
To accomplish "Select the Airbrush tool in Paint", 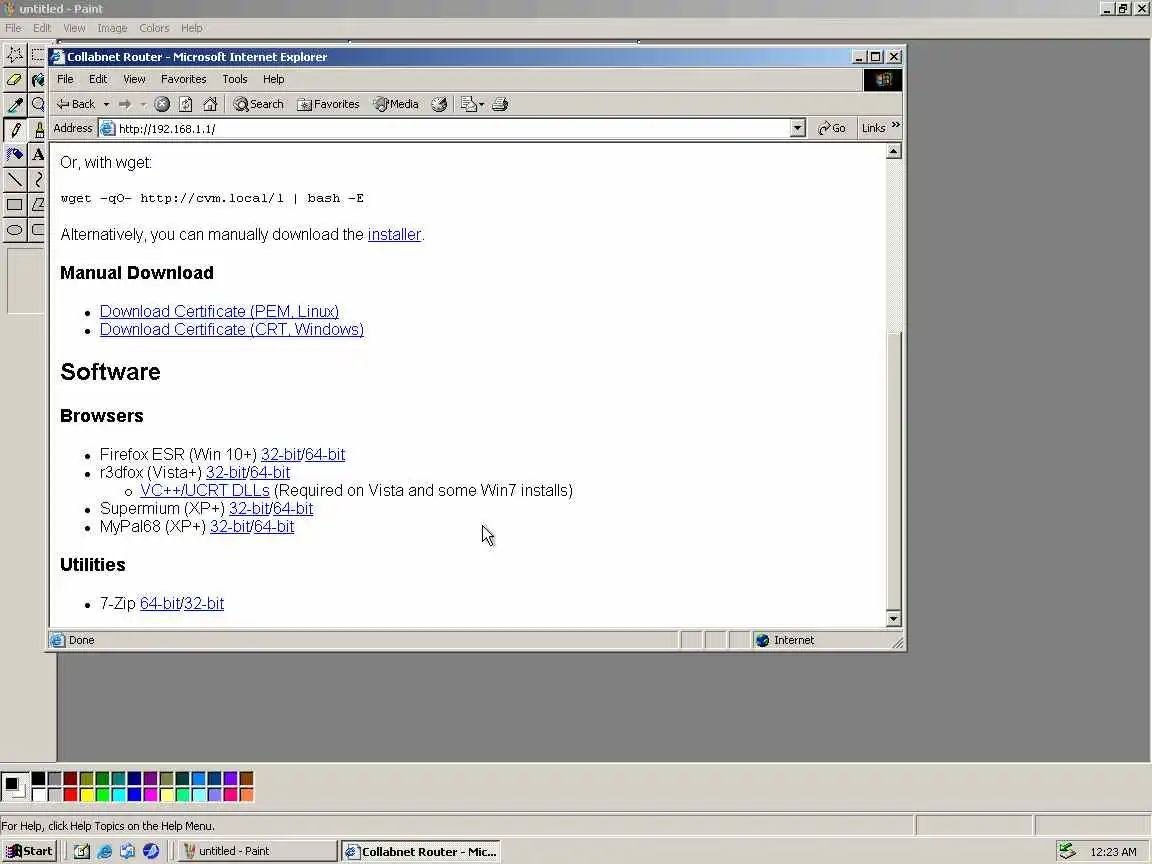I will (x=14, y=154).
